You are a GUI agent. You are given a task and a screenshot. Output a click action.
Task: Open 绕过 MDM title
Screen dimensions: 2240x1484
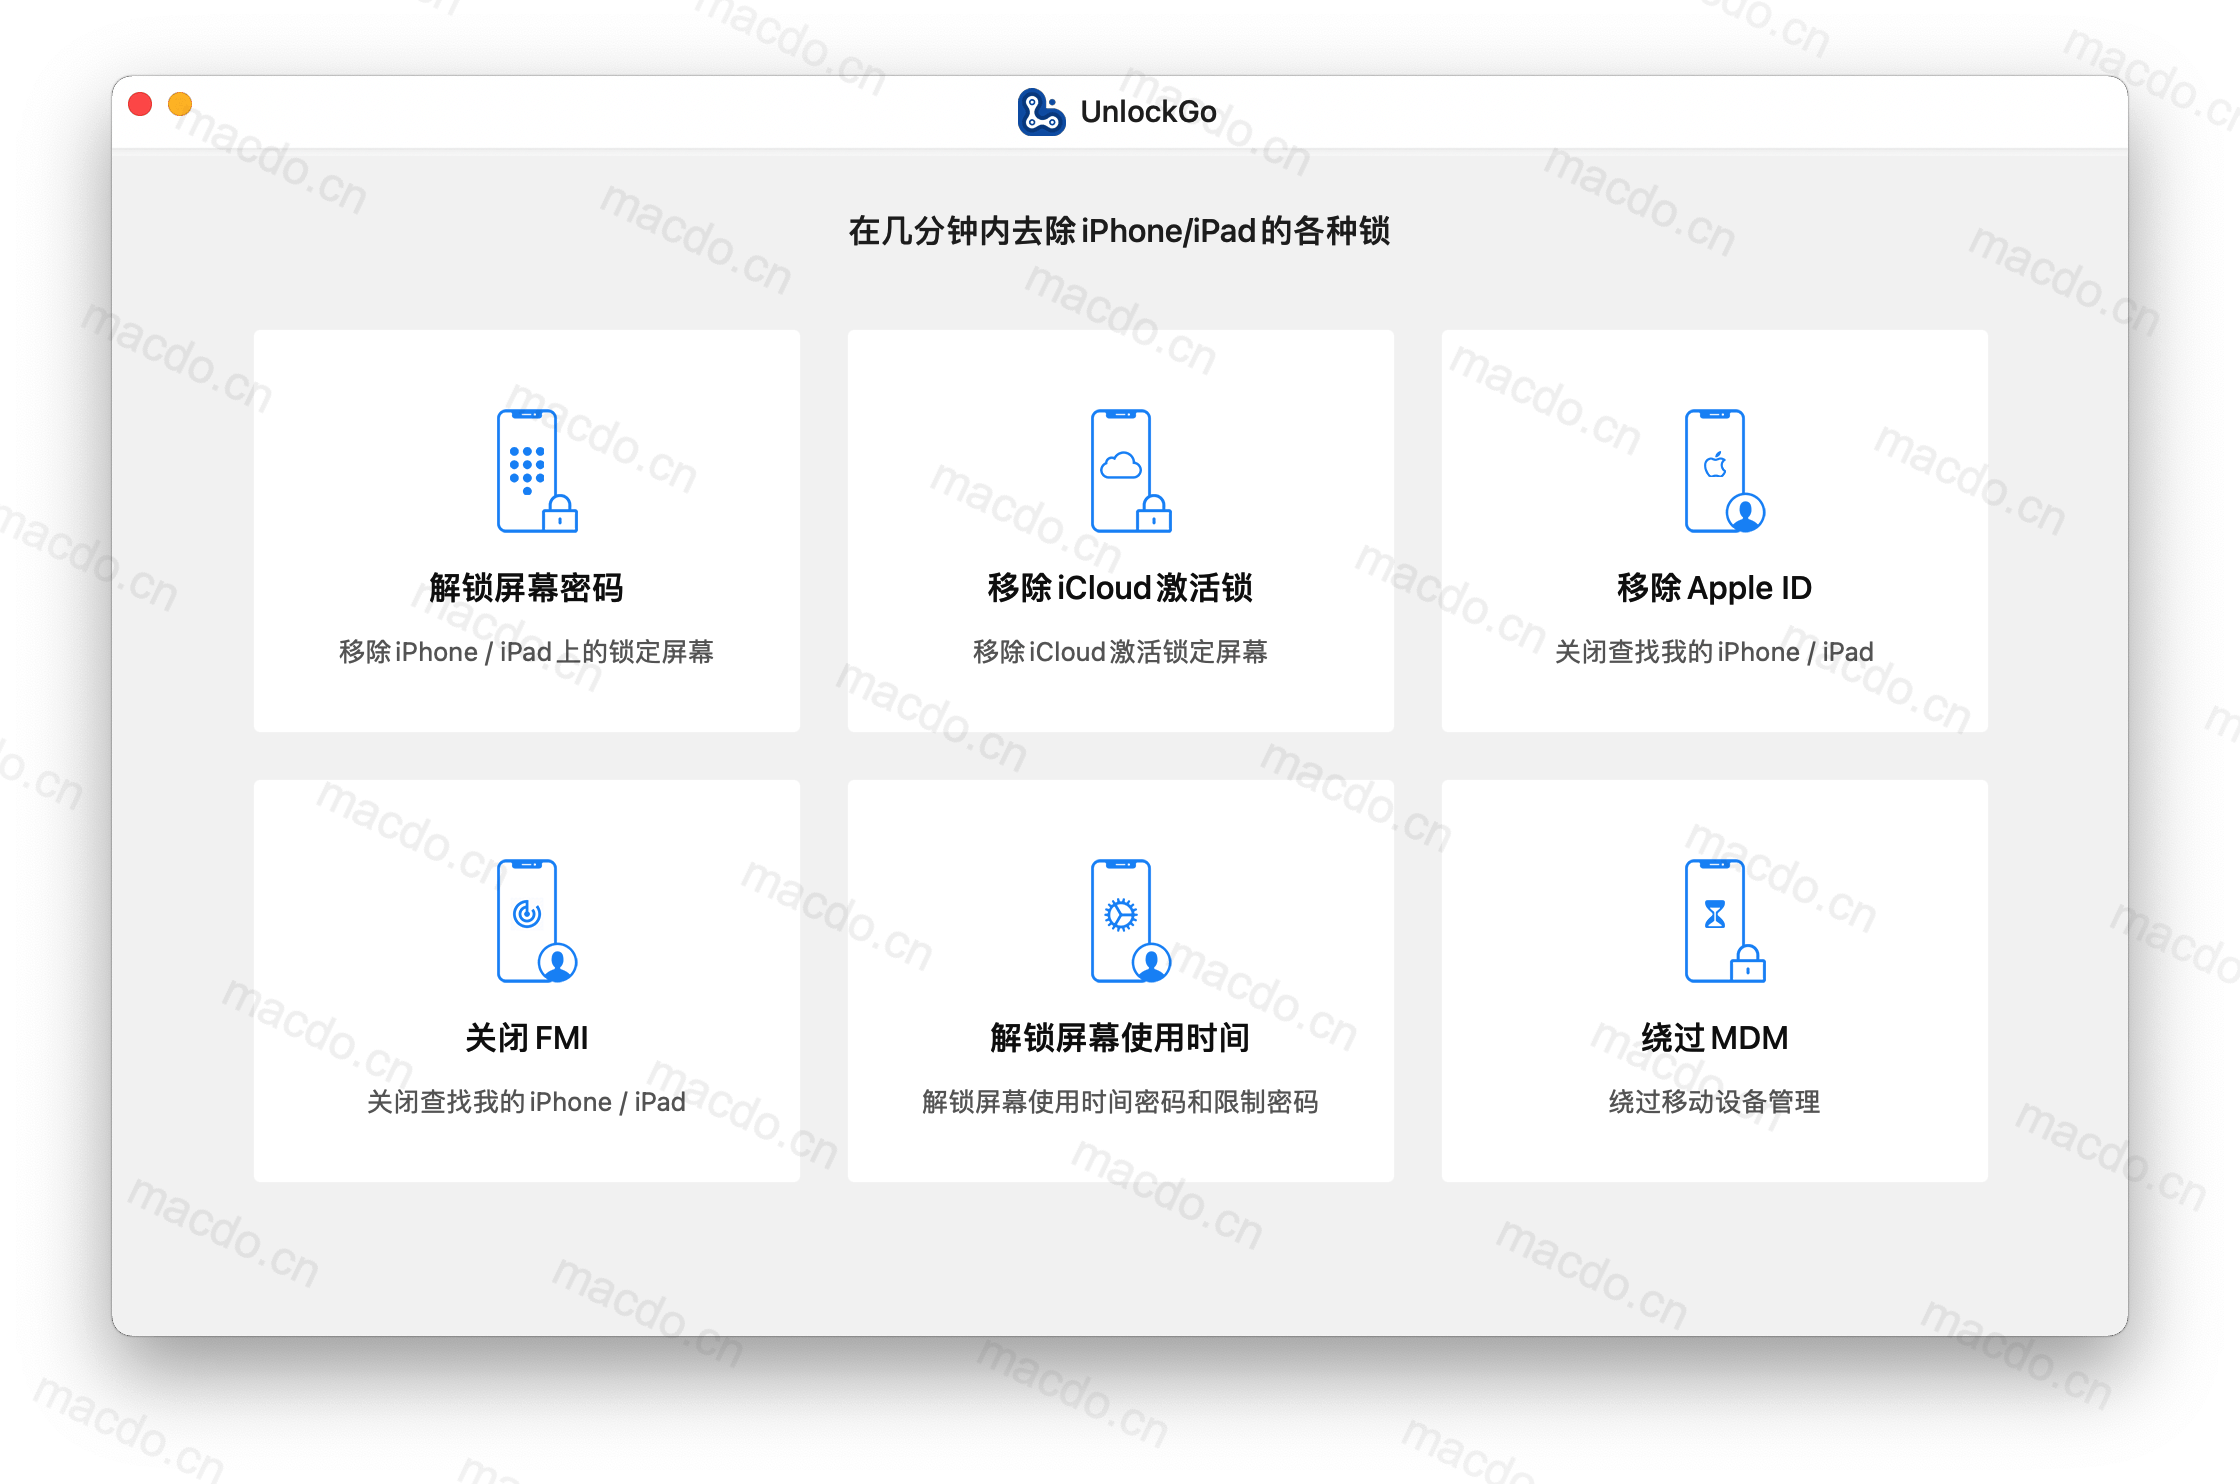coord(1714,1038)
